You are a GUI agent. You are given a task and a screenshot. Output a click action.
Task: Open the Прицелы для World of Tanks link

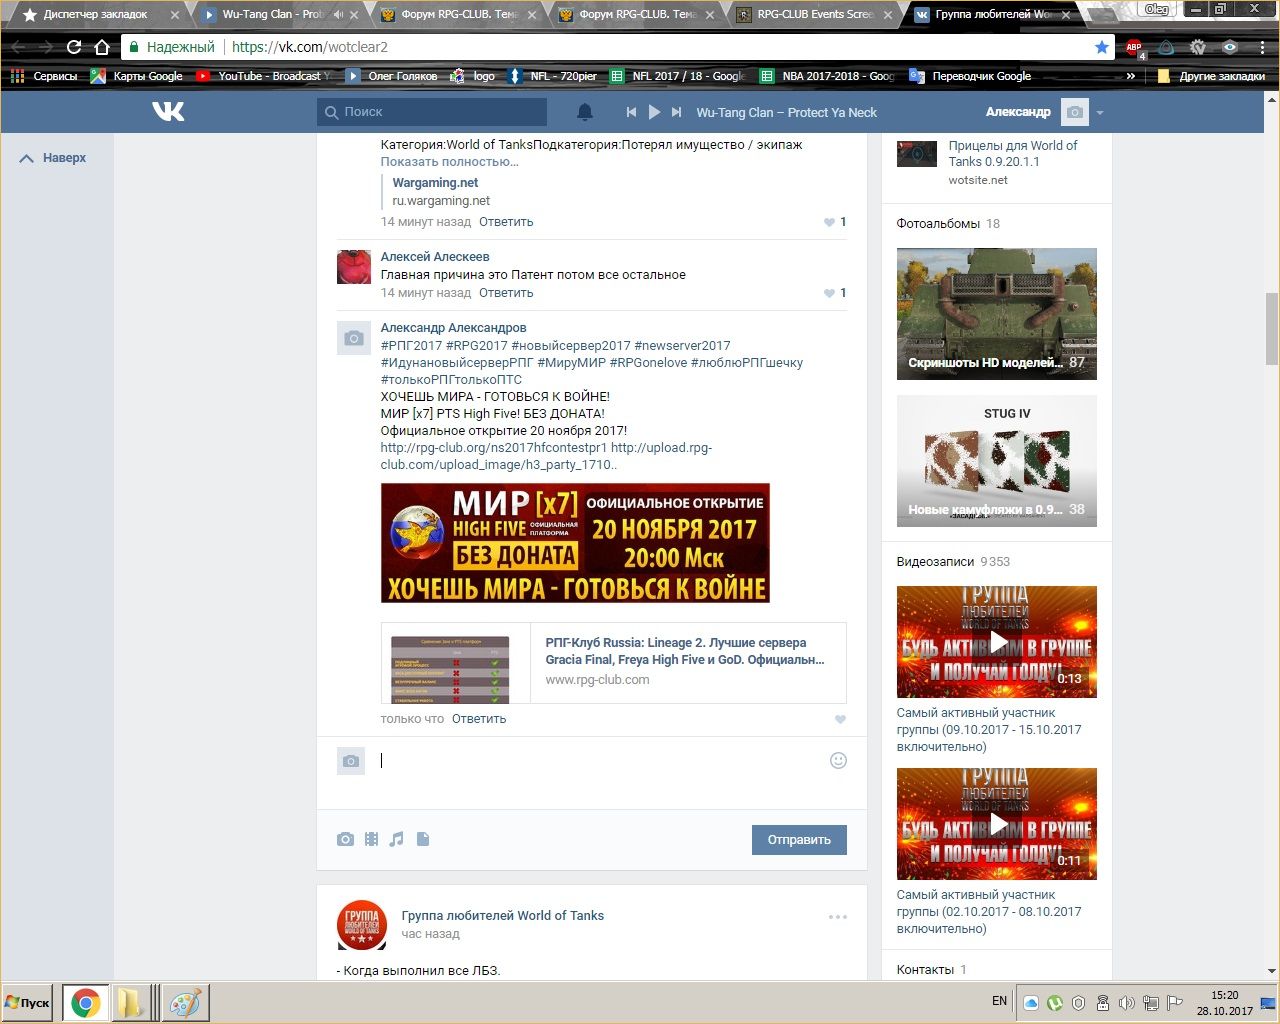pyautogui.click(x=1013, y=153)
